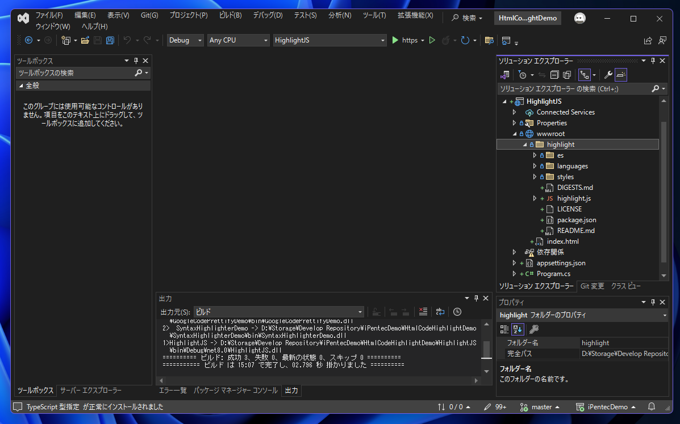Switch to the エラー一覧 tab
Viewport: 680px width, 424px height.
pyautogui.click(x=173, y=391)
